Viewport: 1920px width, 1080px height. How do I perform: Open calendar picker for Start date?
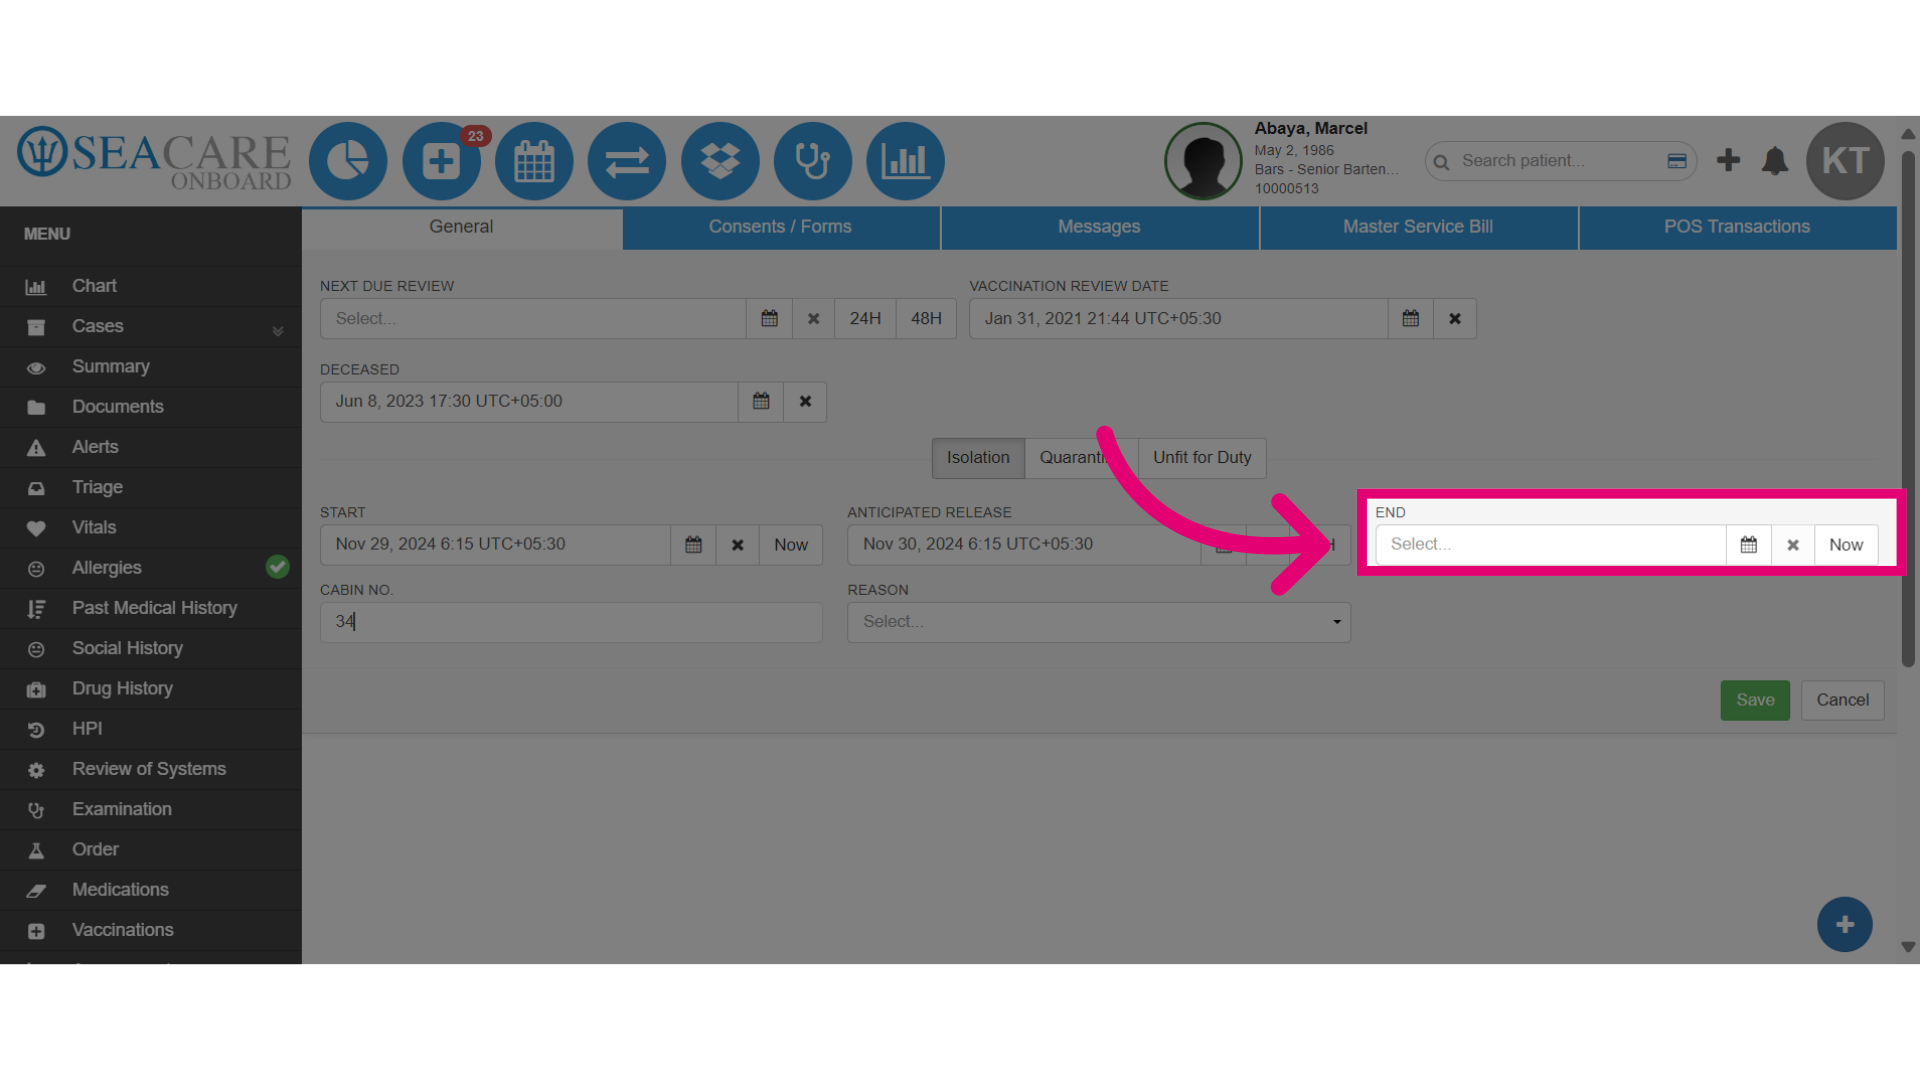click(693, 545)
